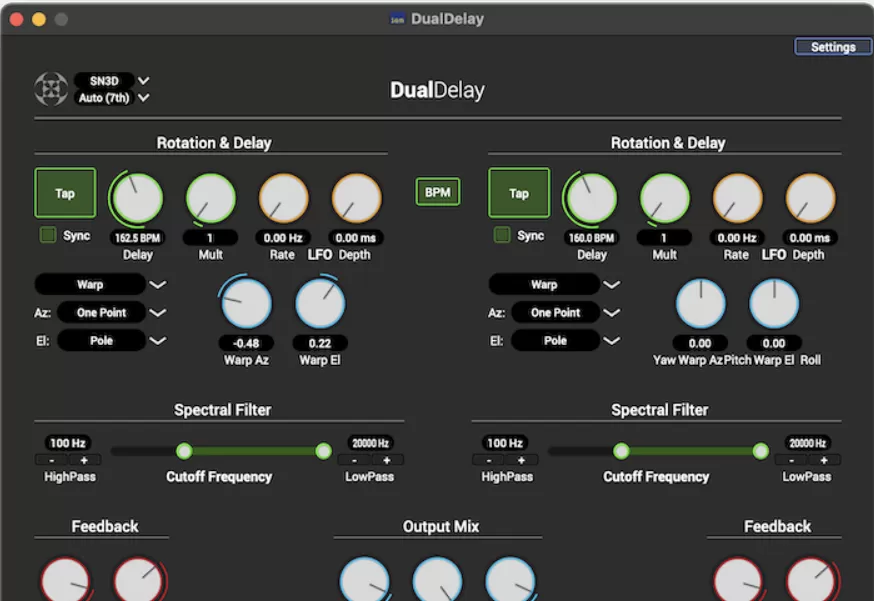Screen dimensions: 874x601
Task: Click the right HighPass slider handle
Action: coord(621,451)
